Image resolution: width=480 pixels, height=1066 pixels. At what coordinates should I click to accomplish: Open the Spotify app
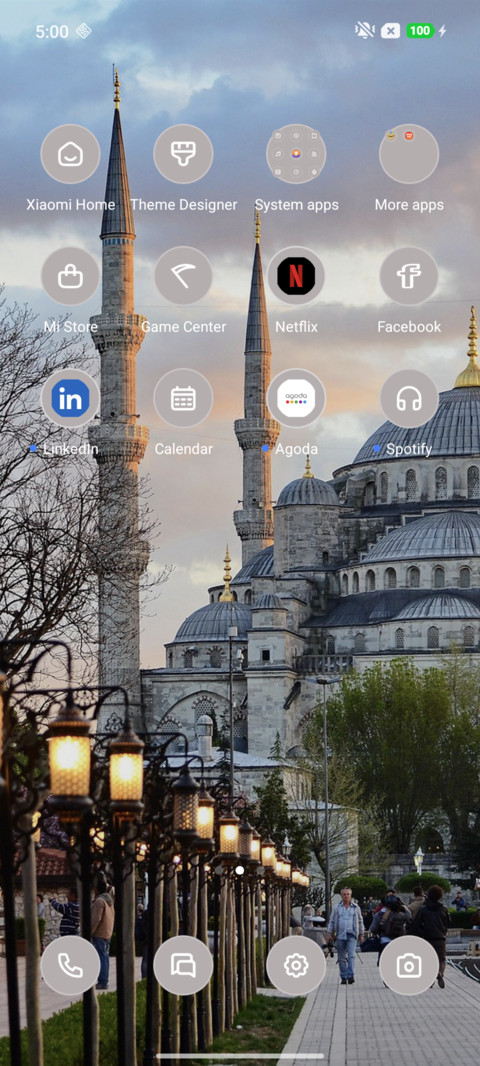pyautogui.click(x=409, y=398)
